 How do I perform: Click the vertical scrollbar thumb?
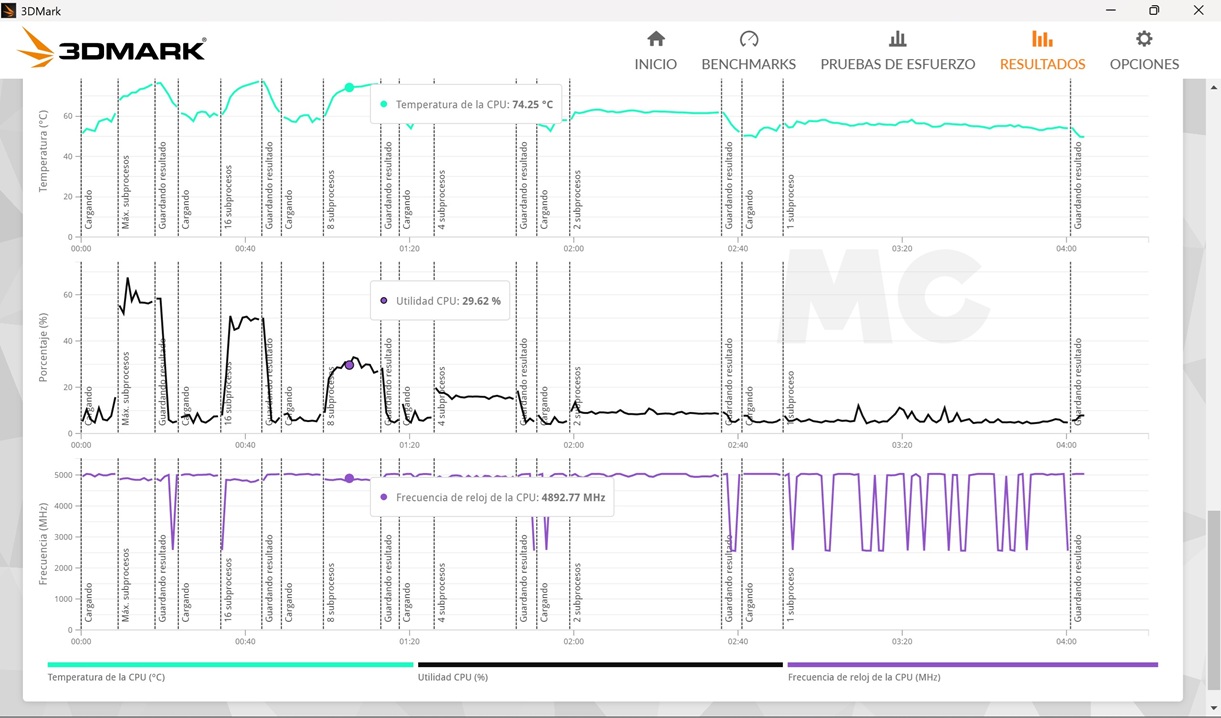[x=1213, y=598]
